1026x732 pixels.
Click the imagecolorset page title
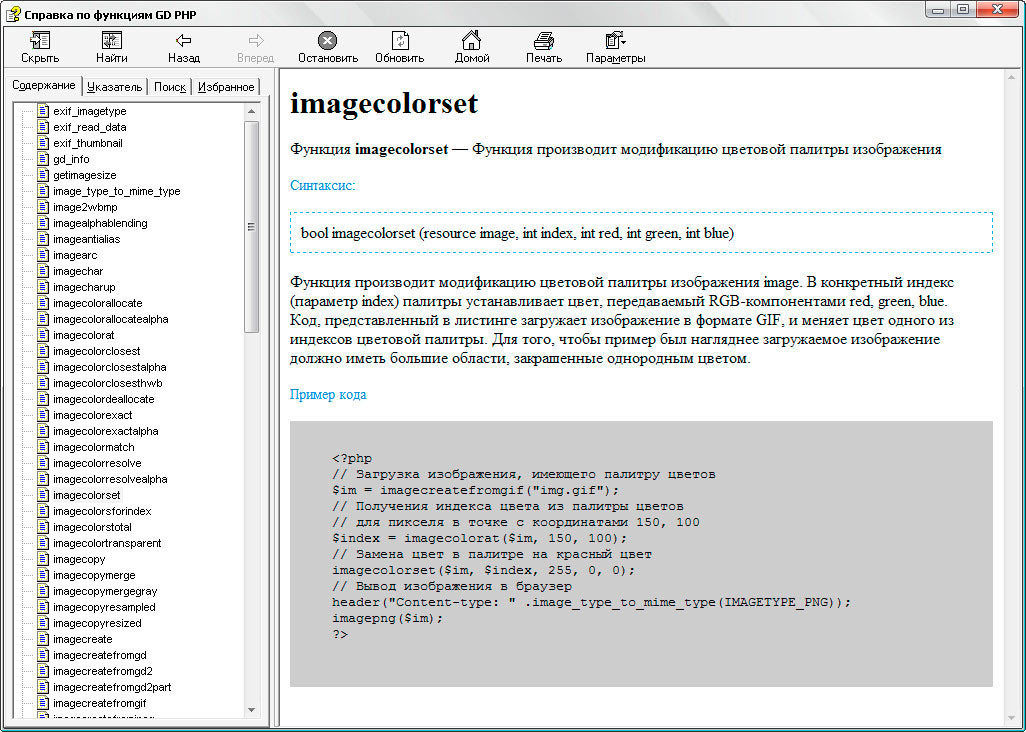tap(384, 103)
